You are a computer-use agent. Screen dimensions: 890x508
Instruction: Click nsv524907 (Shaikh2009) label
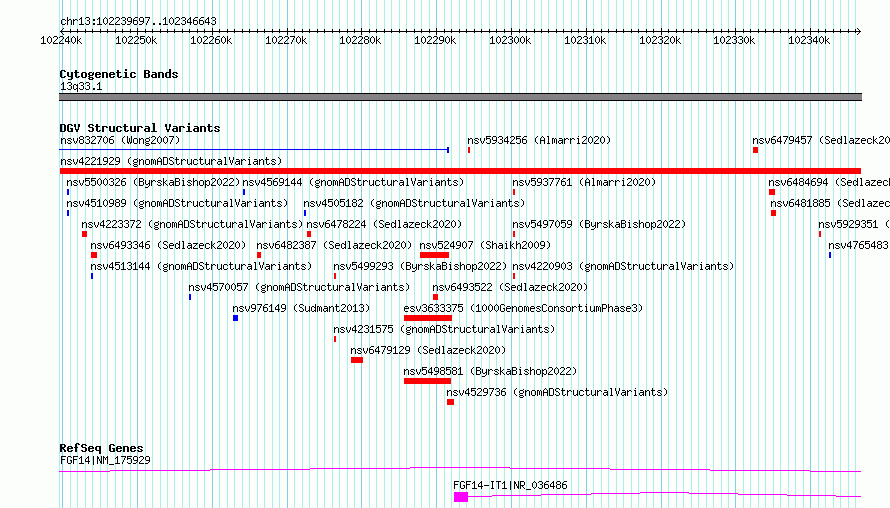tap(485, 245)
